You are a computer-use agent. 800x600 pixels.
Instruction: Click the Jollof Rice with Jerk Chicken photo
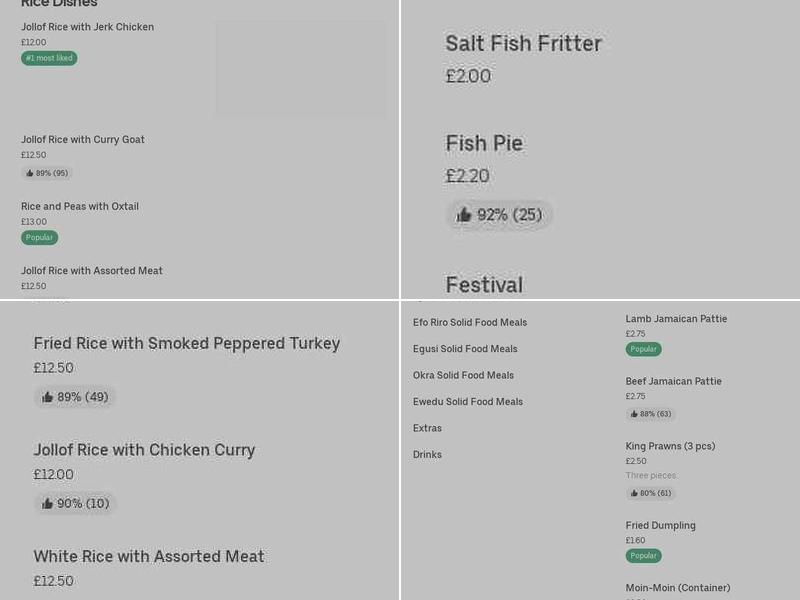[x=300, y=69]
